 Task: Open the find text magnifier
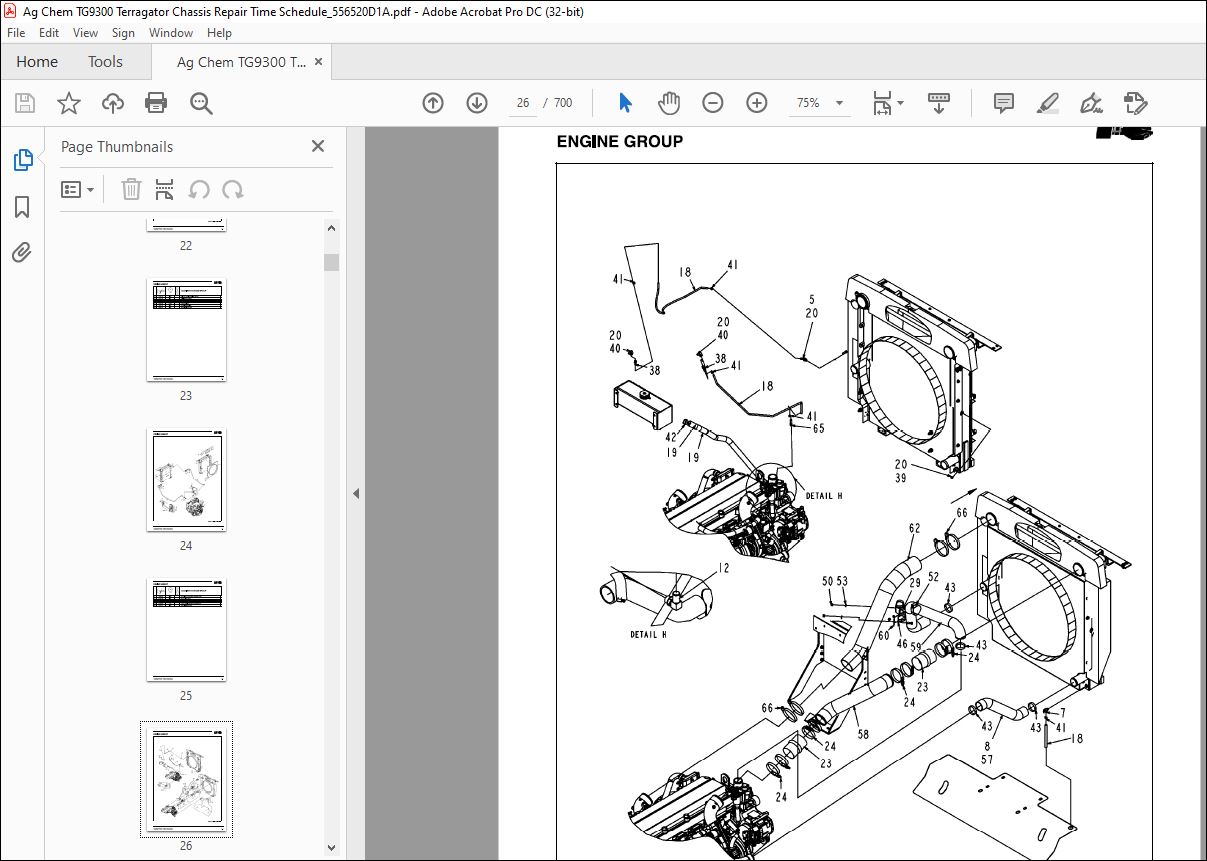(201, 103)
